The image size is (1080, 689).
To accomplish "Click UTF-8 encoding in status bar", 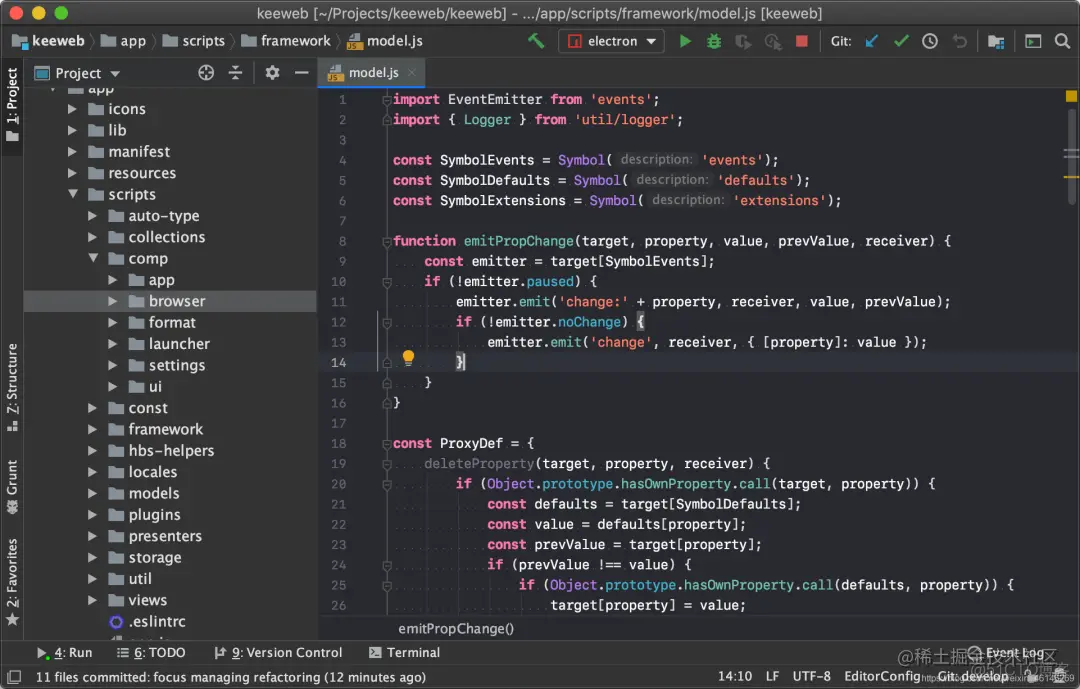I will point(811,677).
